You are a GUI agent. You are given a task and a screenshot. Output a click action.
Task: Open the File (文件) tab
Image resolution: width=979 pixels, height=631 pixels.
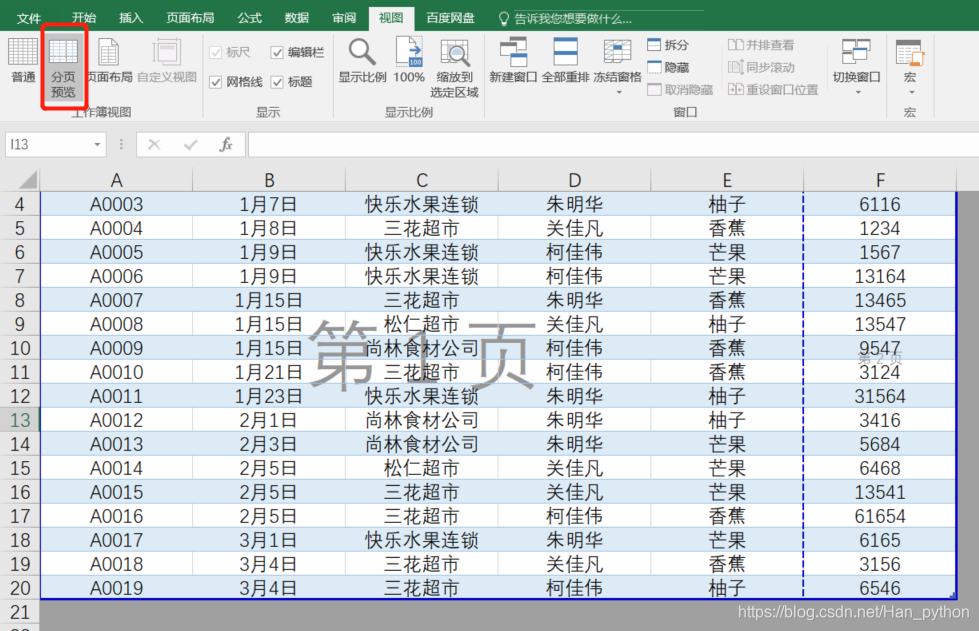point(29,18)
